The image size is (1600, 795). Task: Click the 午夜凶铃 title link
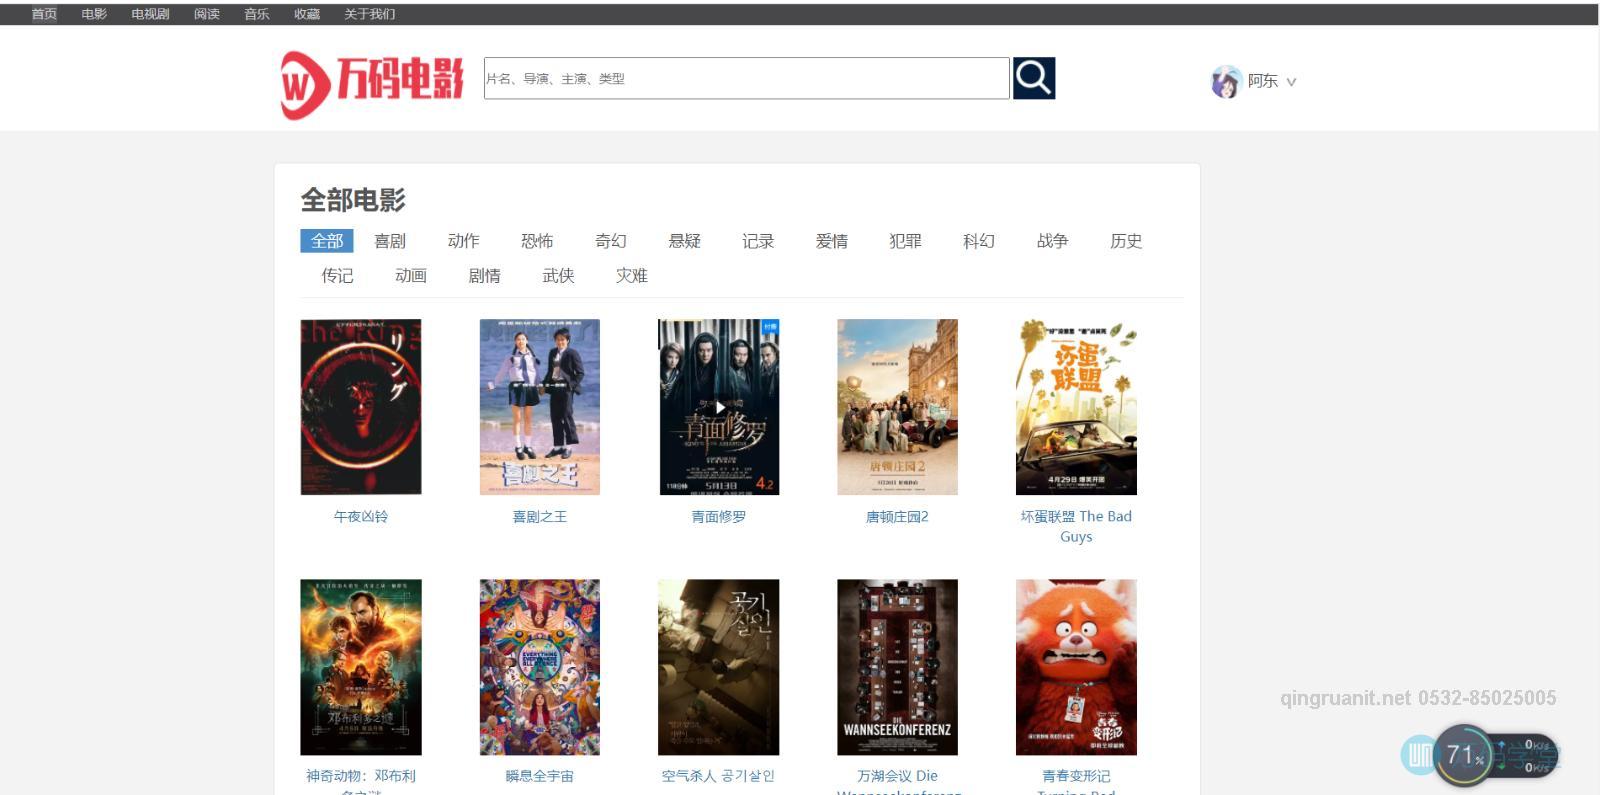(361, 517)
